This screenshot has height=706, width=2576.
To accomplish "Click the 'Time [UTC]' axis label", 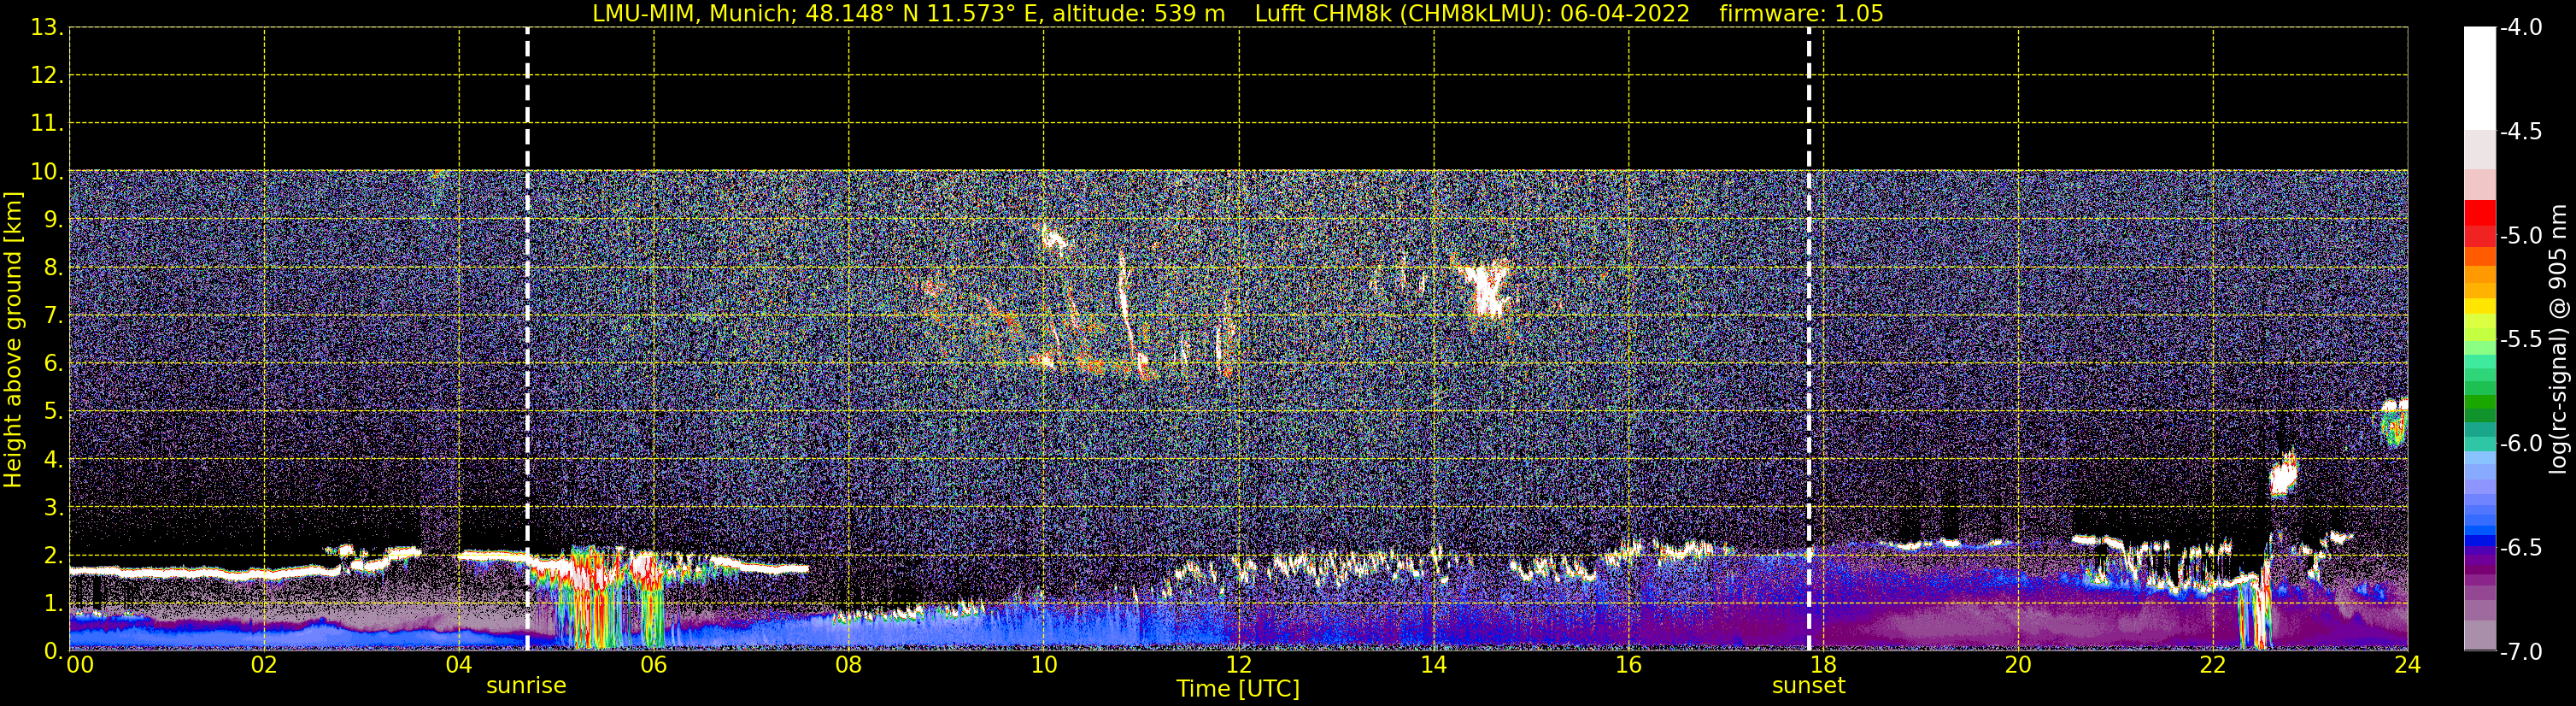I will pos(1238,689).
